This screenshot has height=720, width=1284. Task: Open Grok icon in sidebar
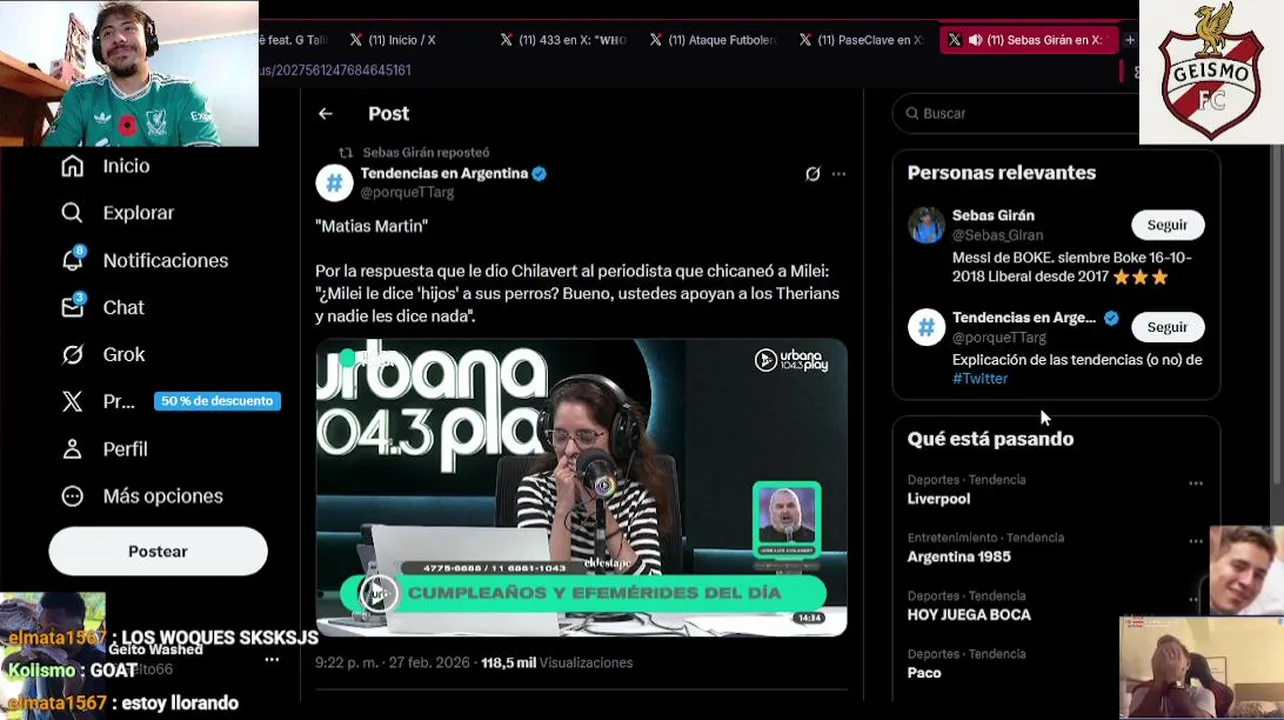[x=72, y=354]
